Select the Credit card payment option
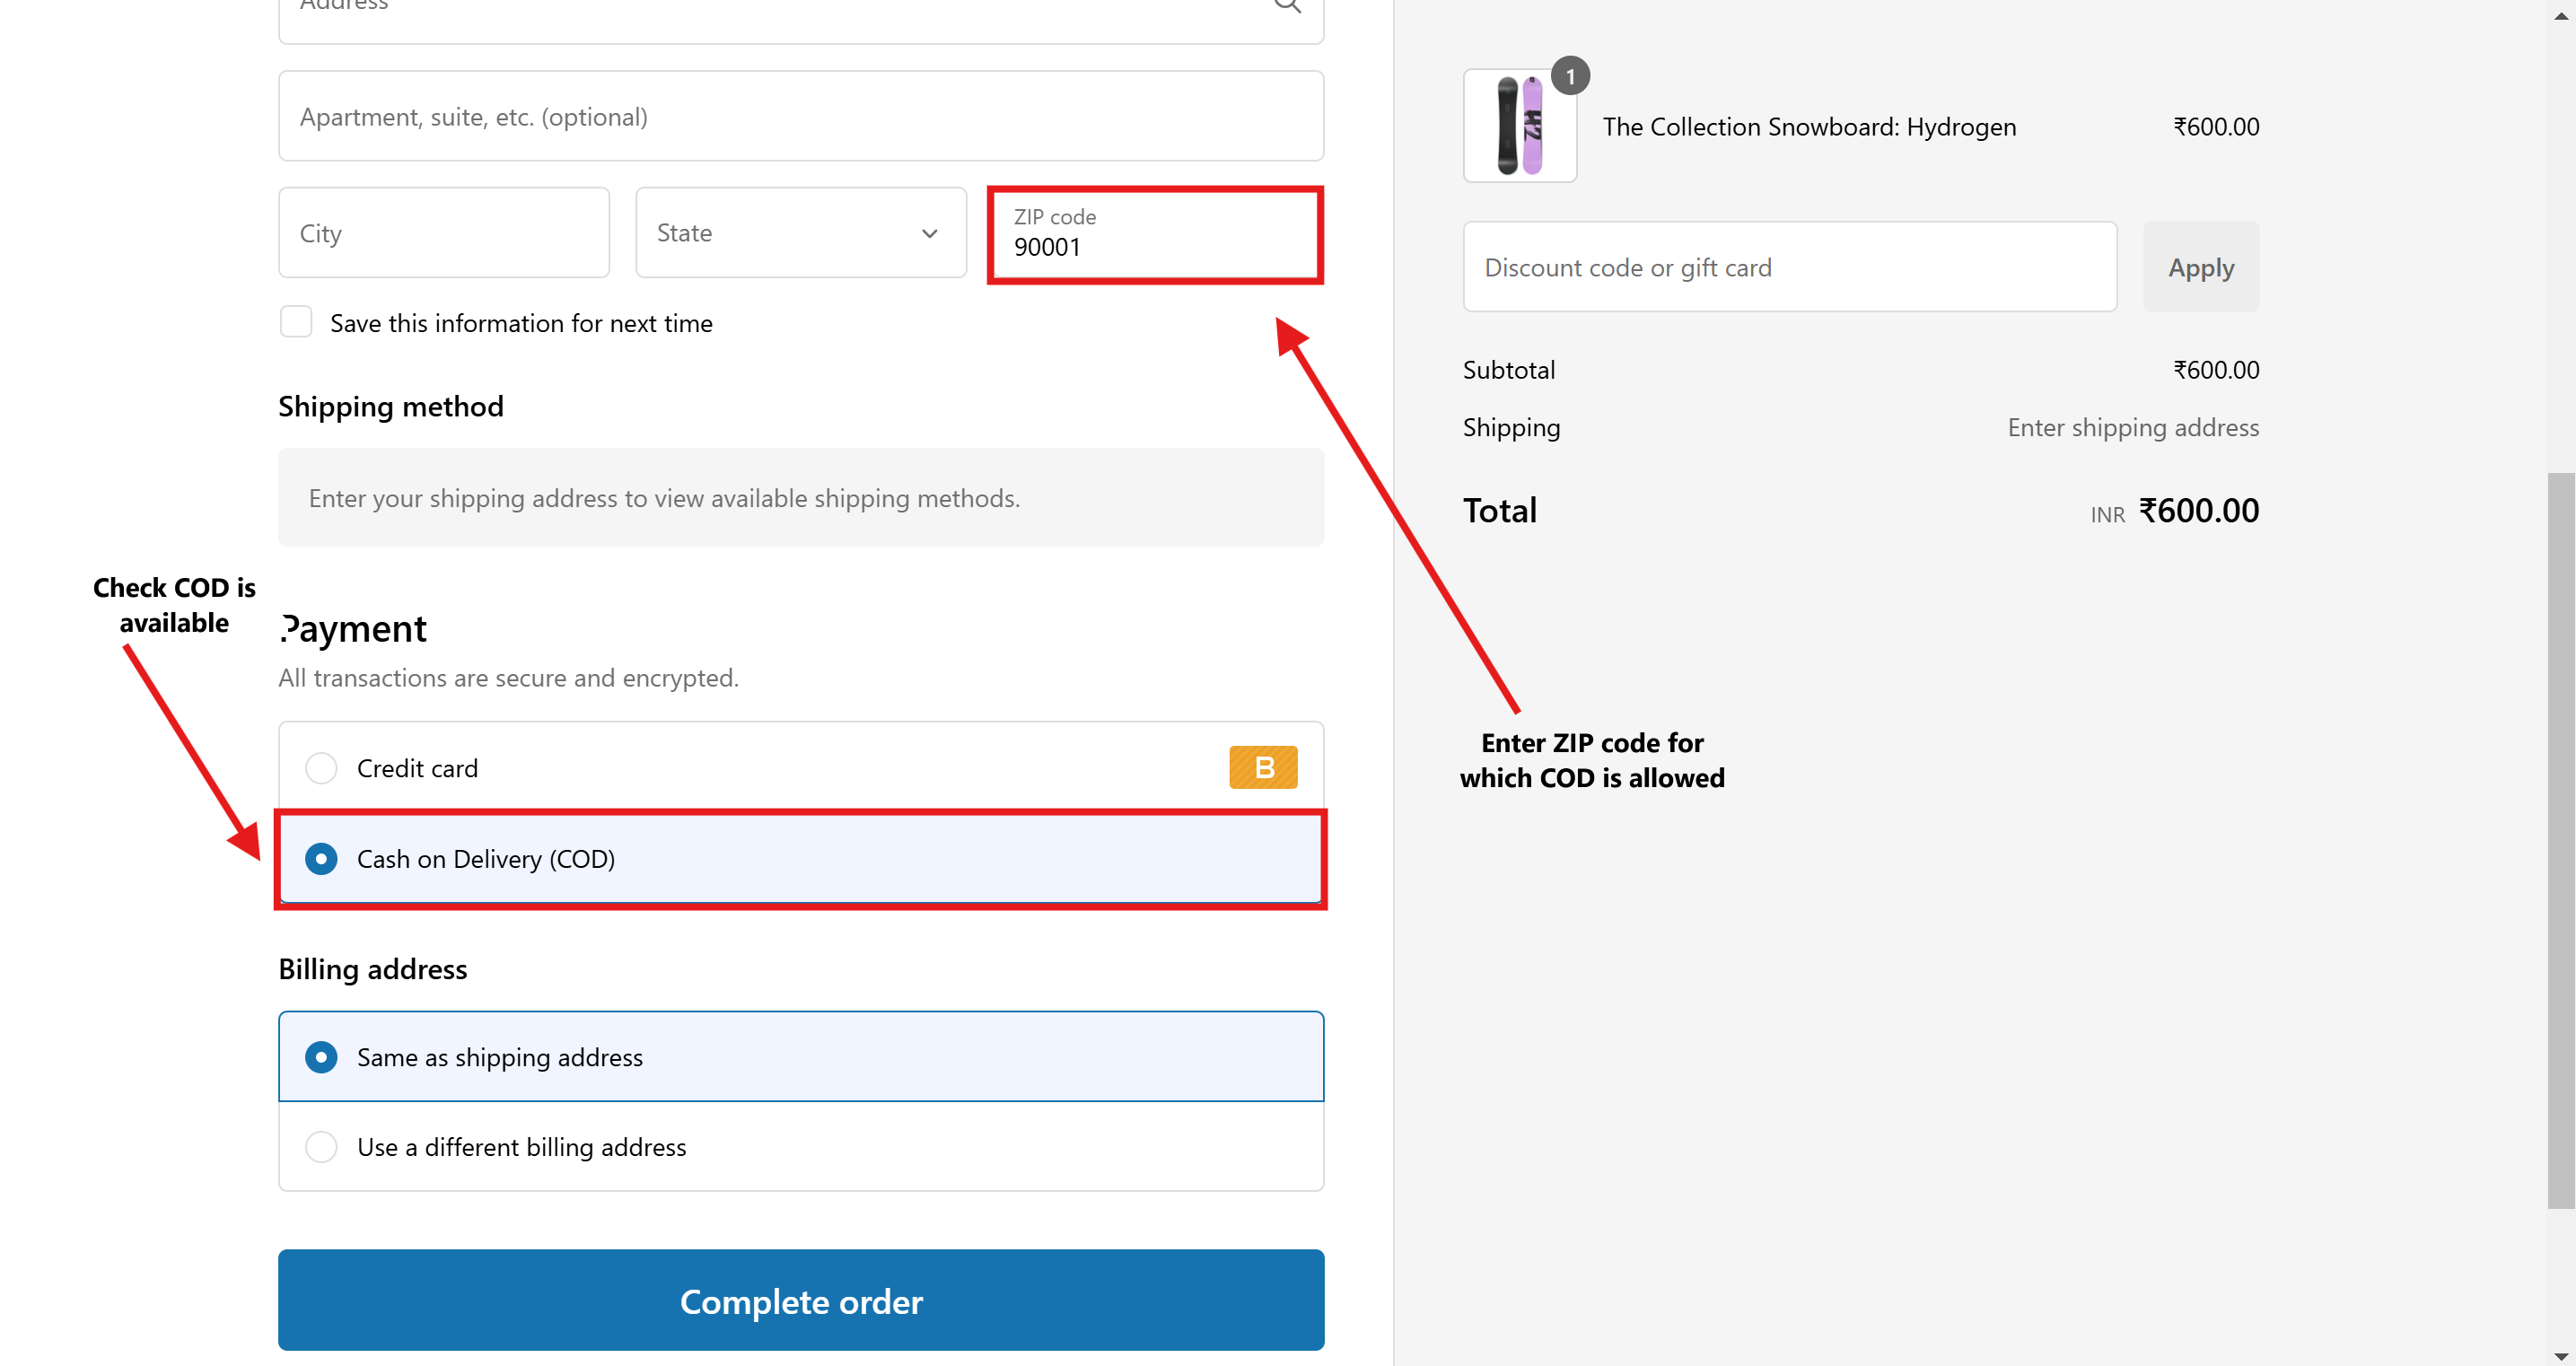 coord(321,768)
